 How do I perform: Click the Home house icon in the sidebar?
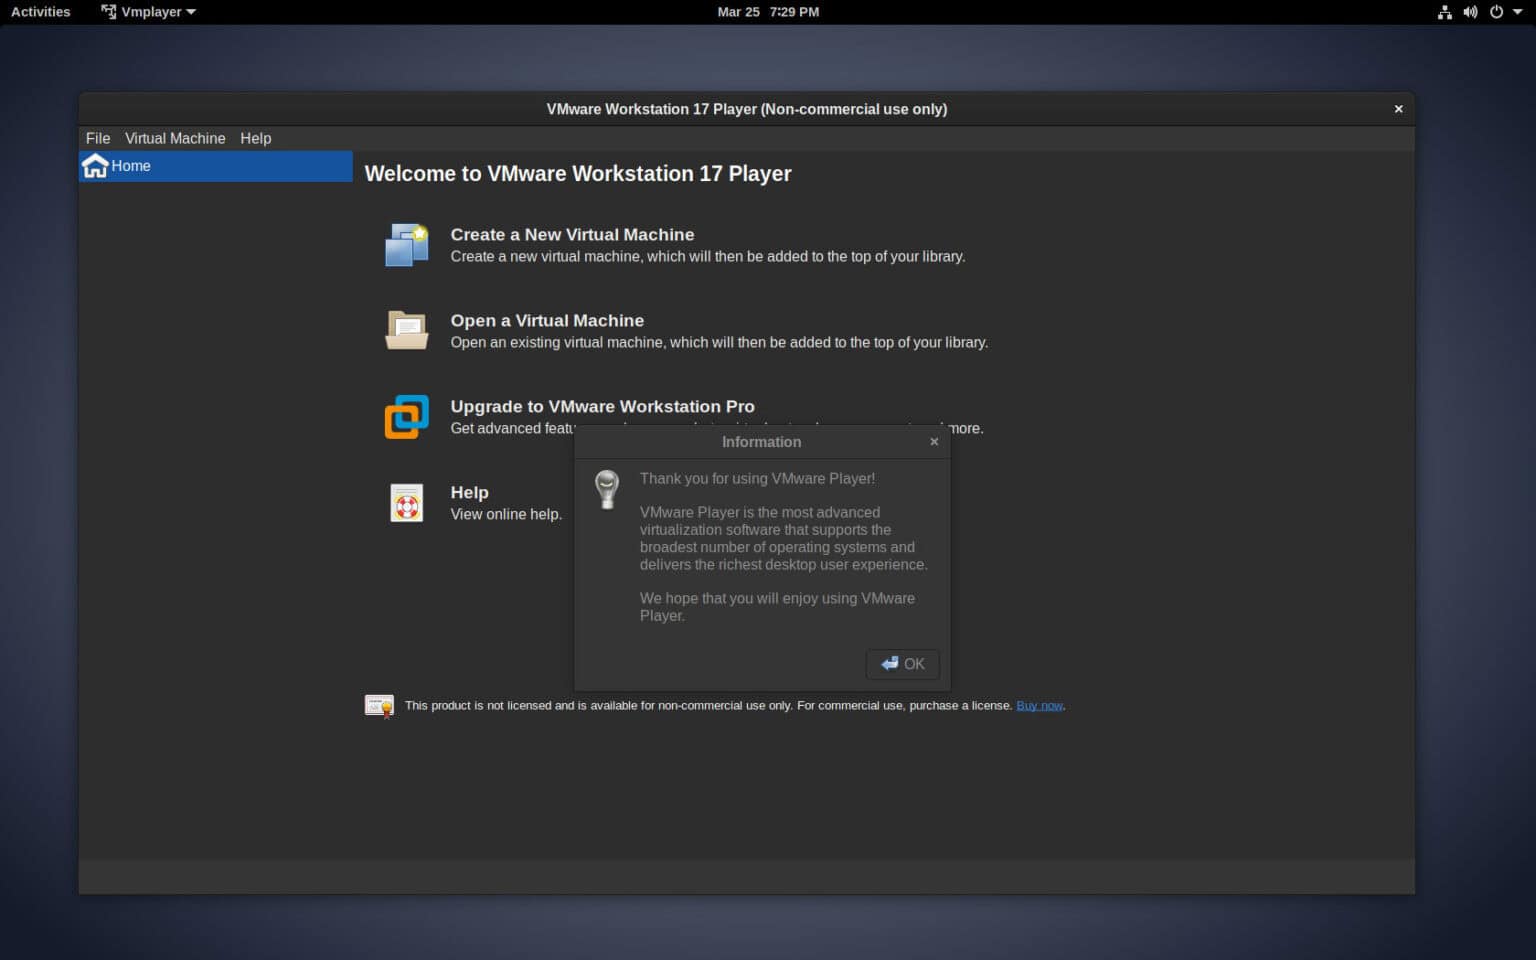point(95,166)
